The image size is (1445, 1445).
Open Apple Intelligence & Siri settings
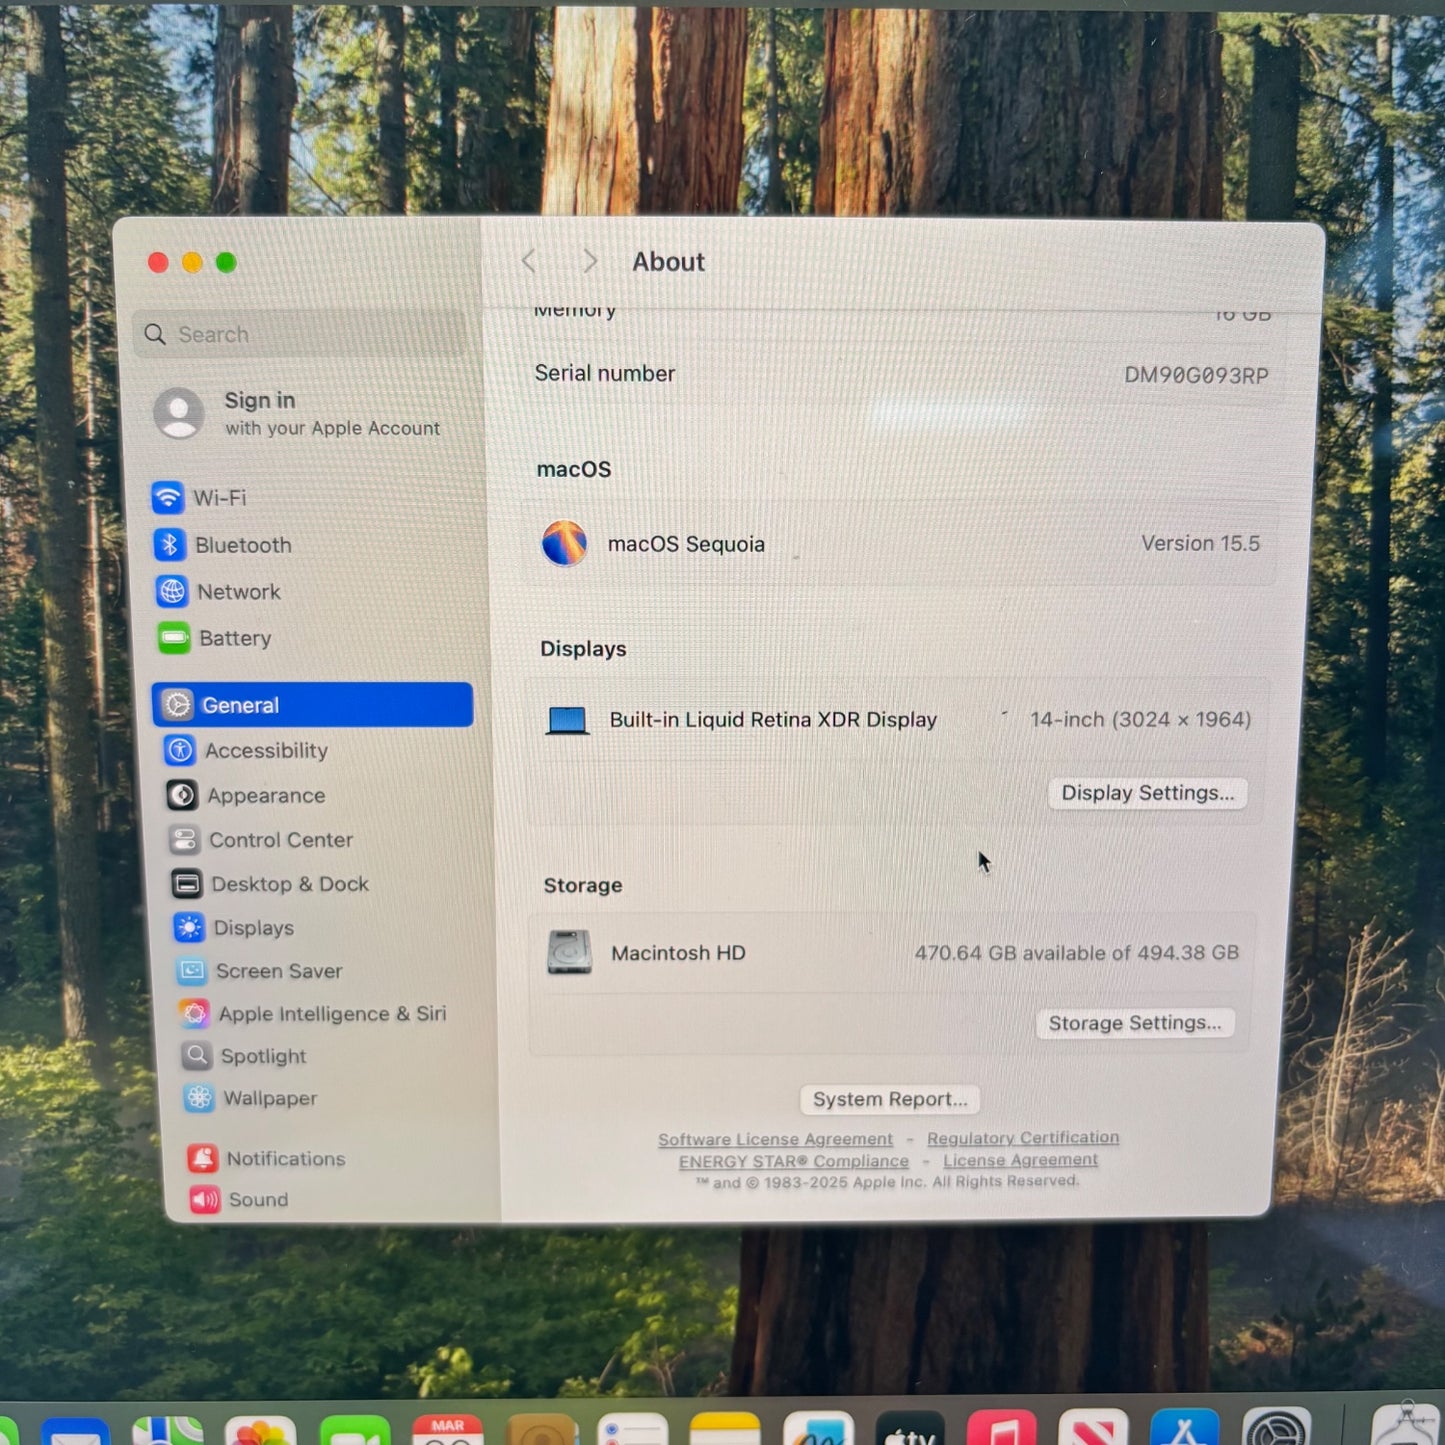pyautogui.click(x=331, y=1014)
